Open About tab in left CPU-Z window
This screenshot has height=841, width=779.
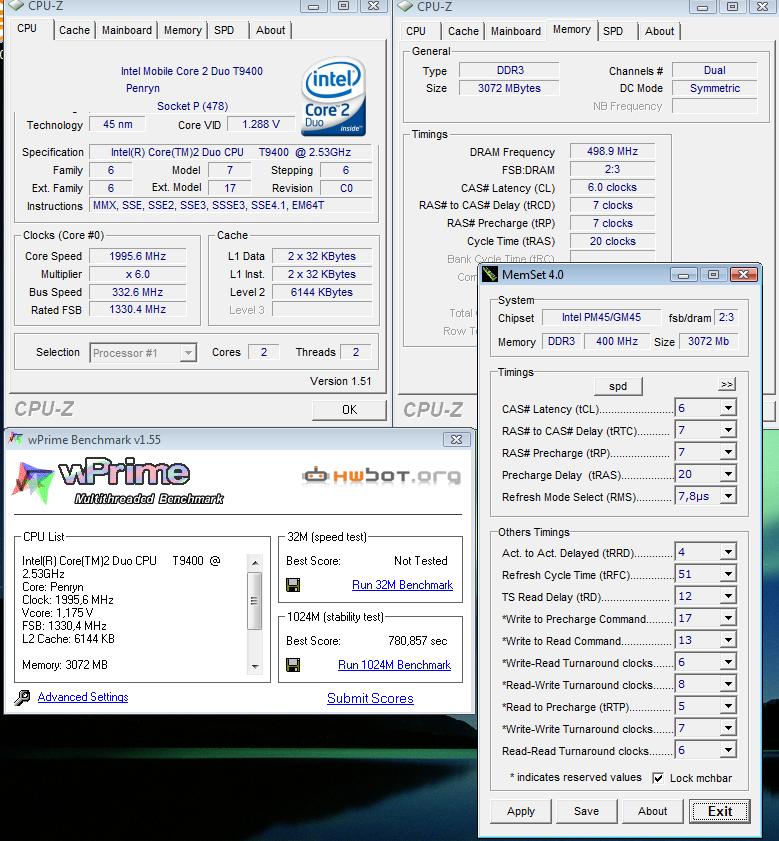[x=270, y=30]
